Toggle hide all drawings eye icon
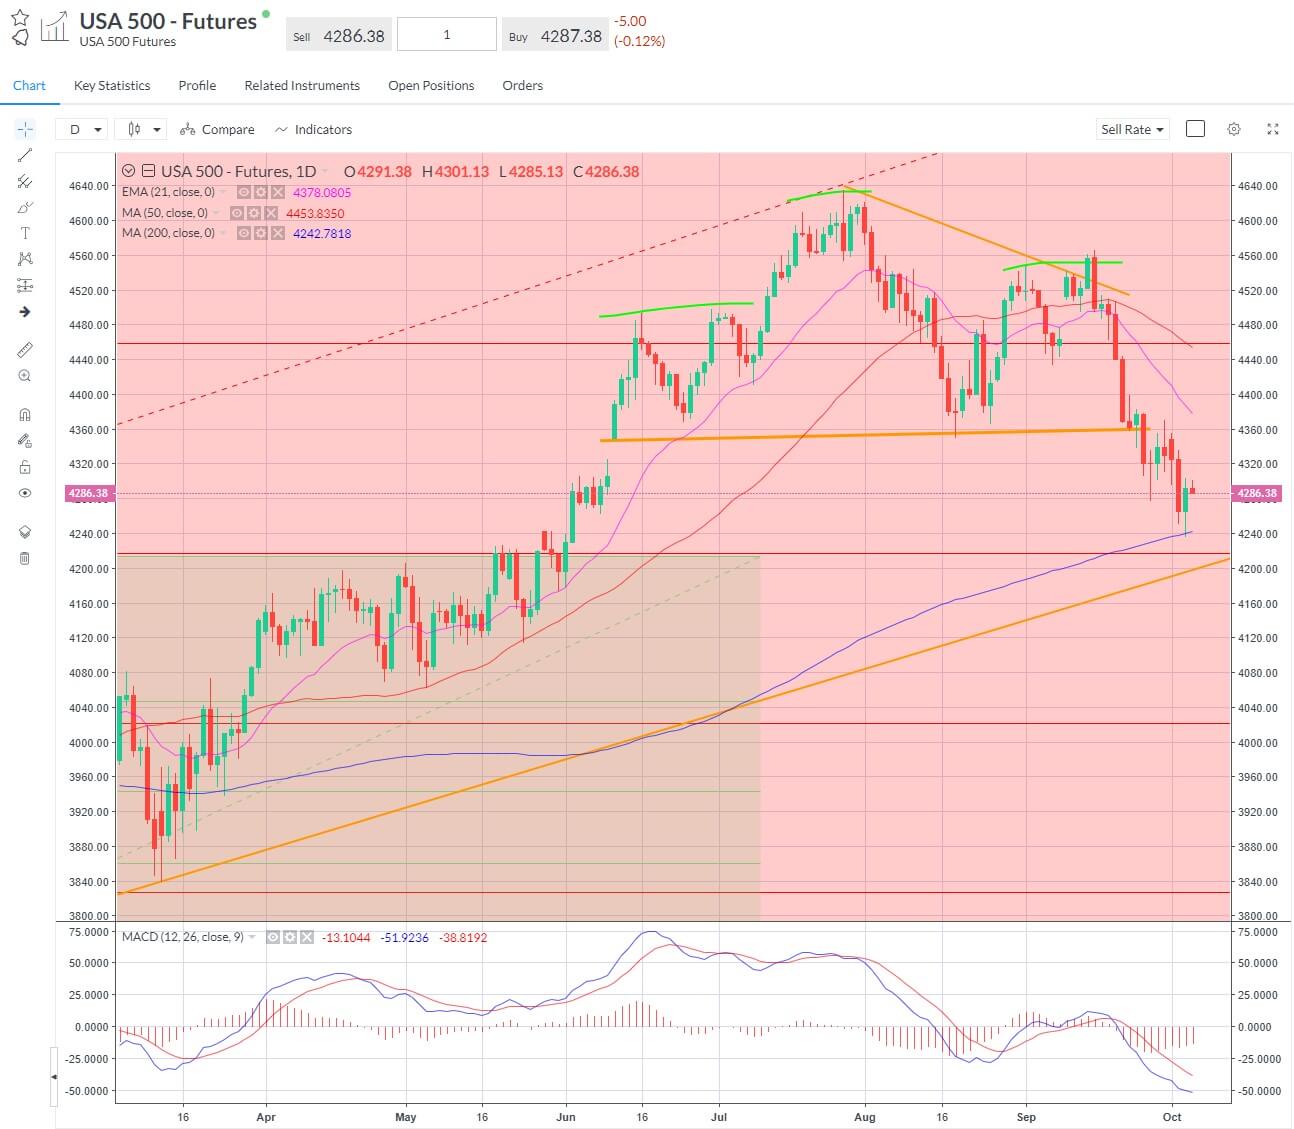Image resolution: width=1294 pixels, height=1129 pixels. point(25,493)
